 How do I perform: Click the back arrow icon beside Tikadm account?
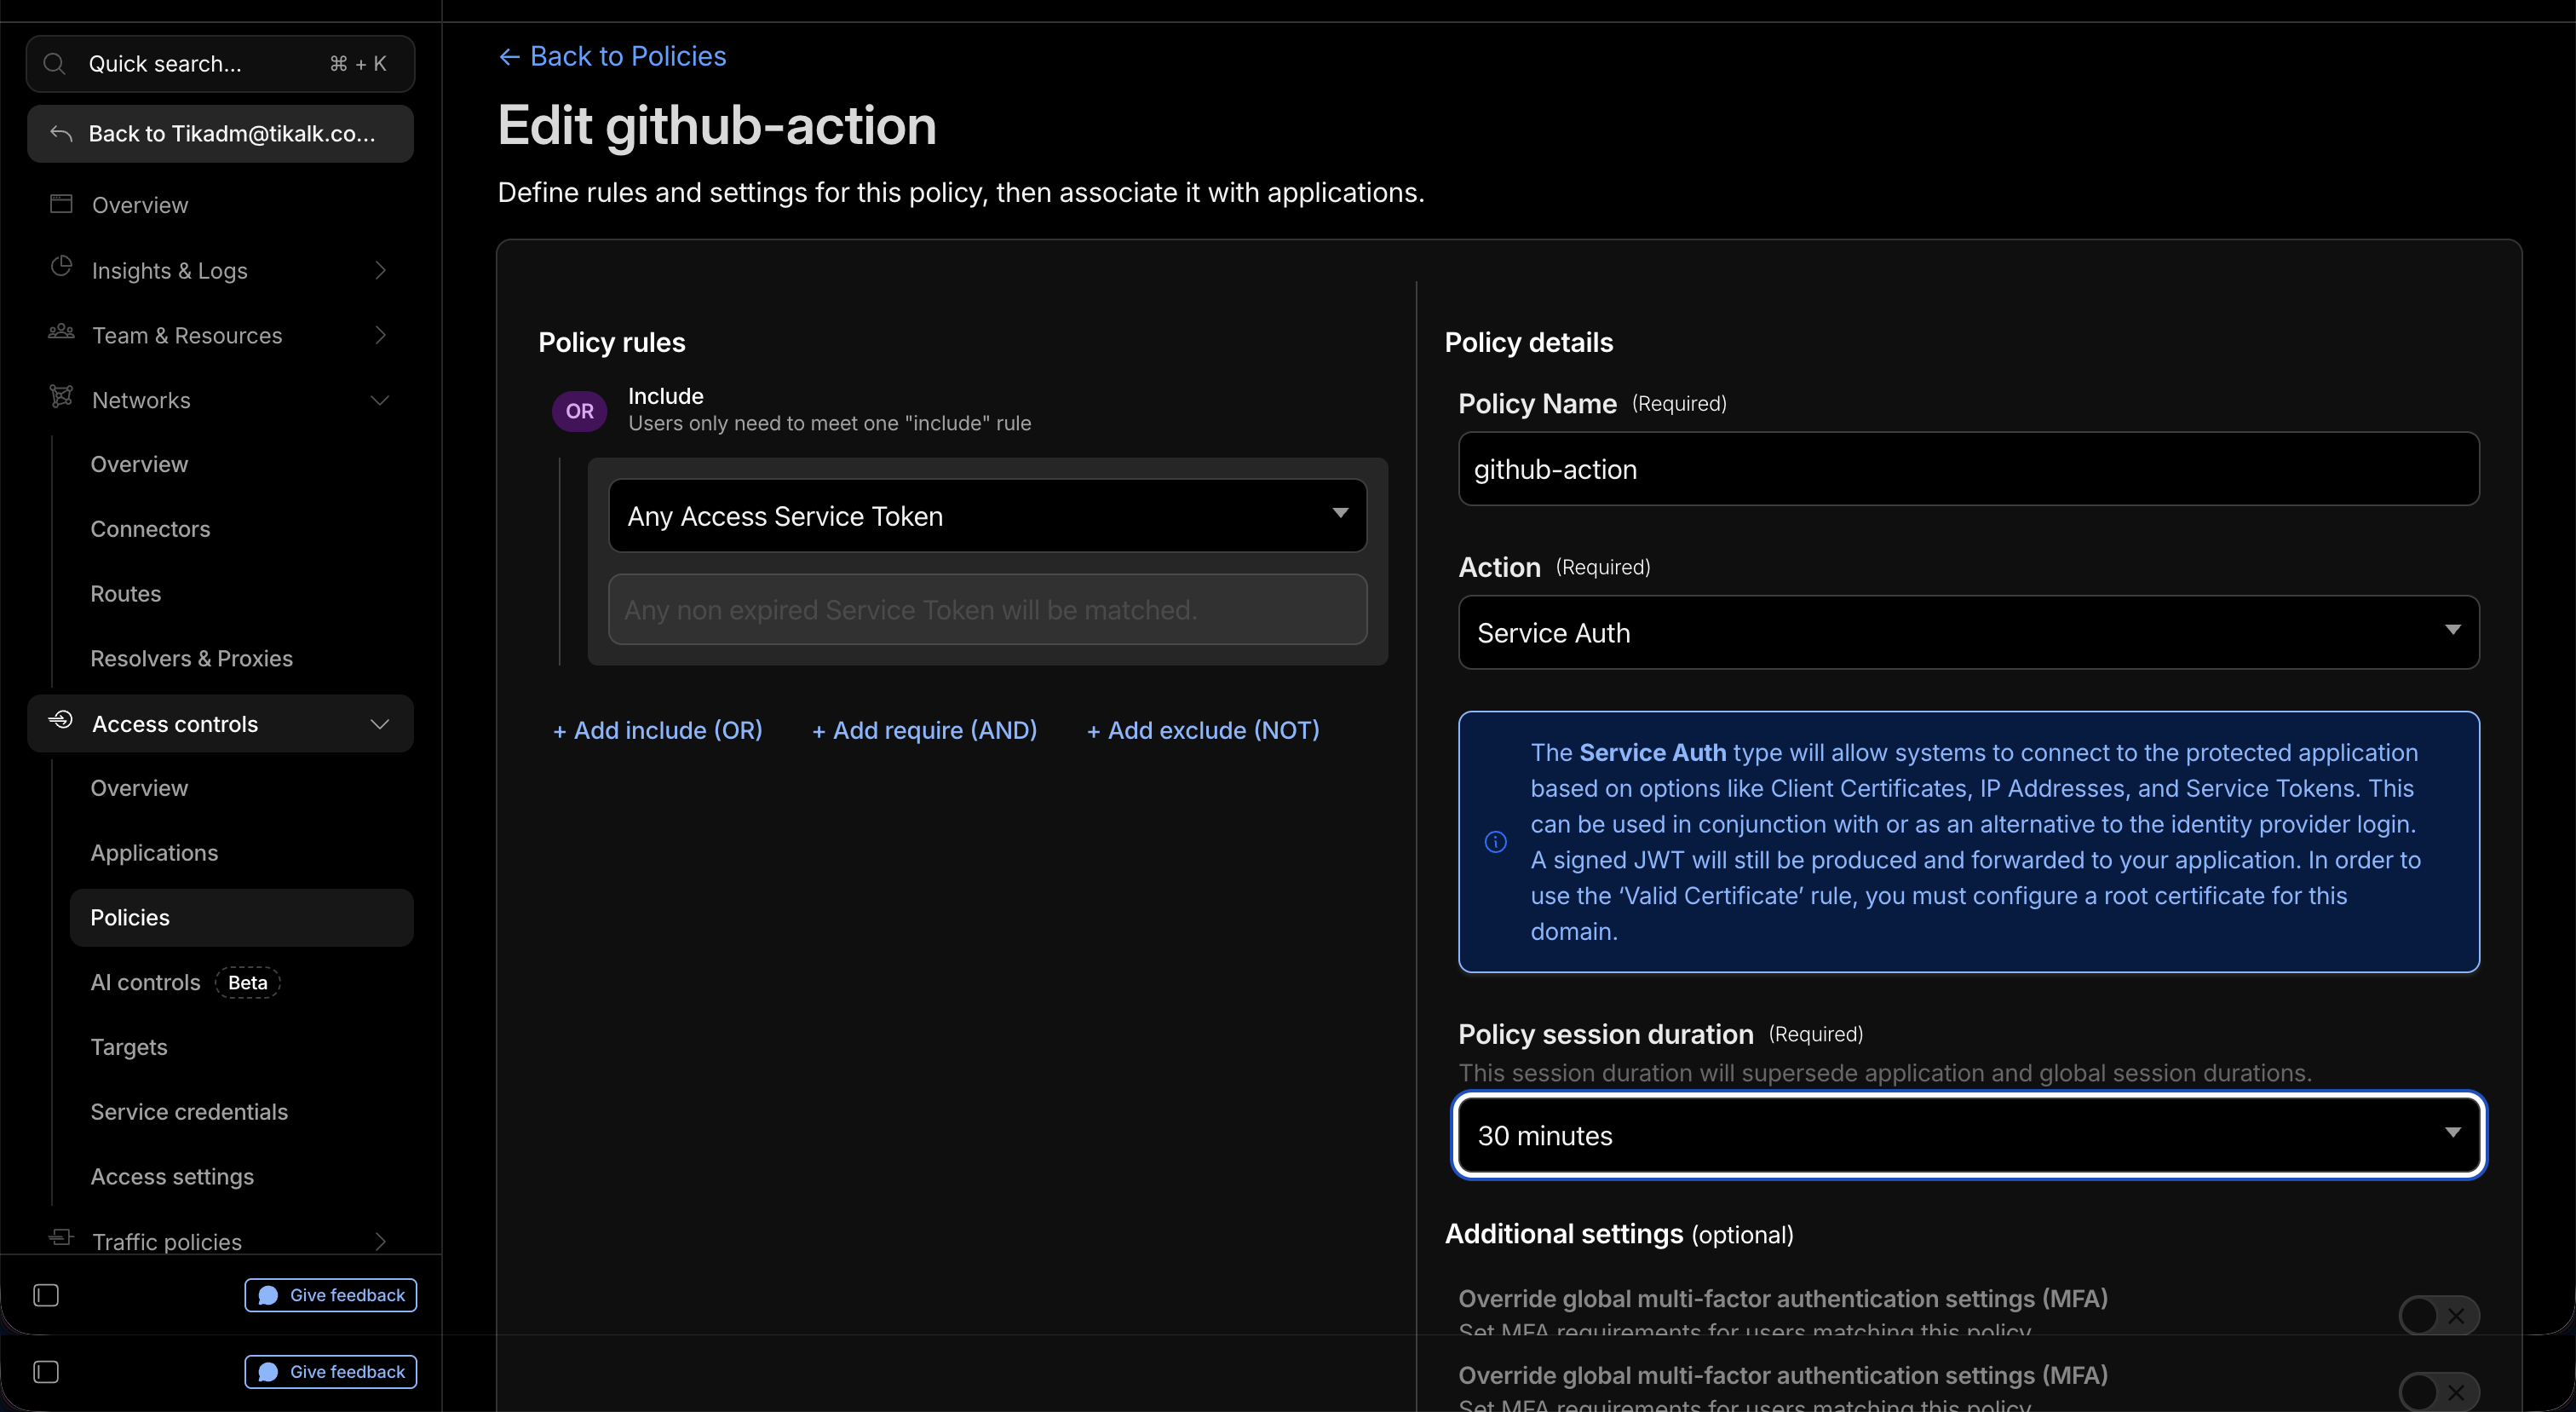(61, 133)
